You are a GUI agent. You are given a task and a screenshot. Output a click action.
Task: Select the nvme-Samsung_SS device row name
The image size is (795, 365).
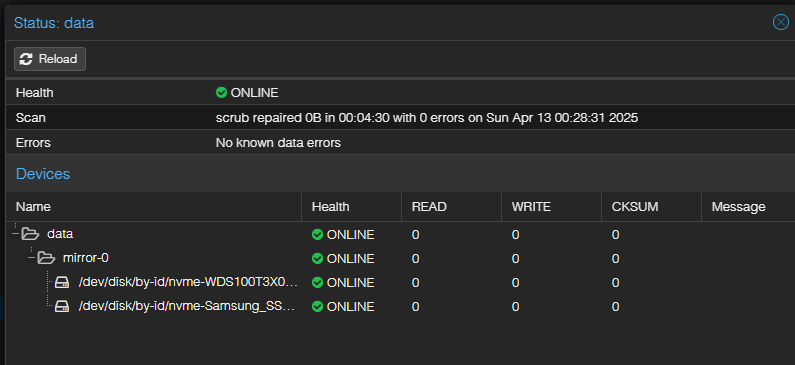click(x=187, y=307)
